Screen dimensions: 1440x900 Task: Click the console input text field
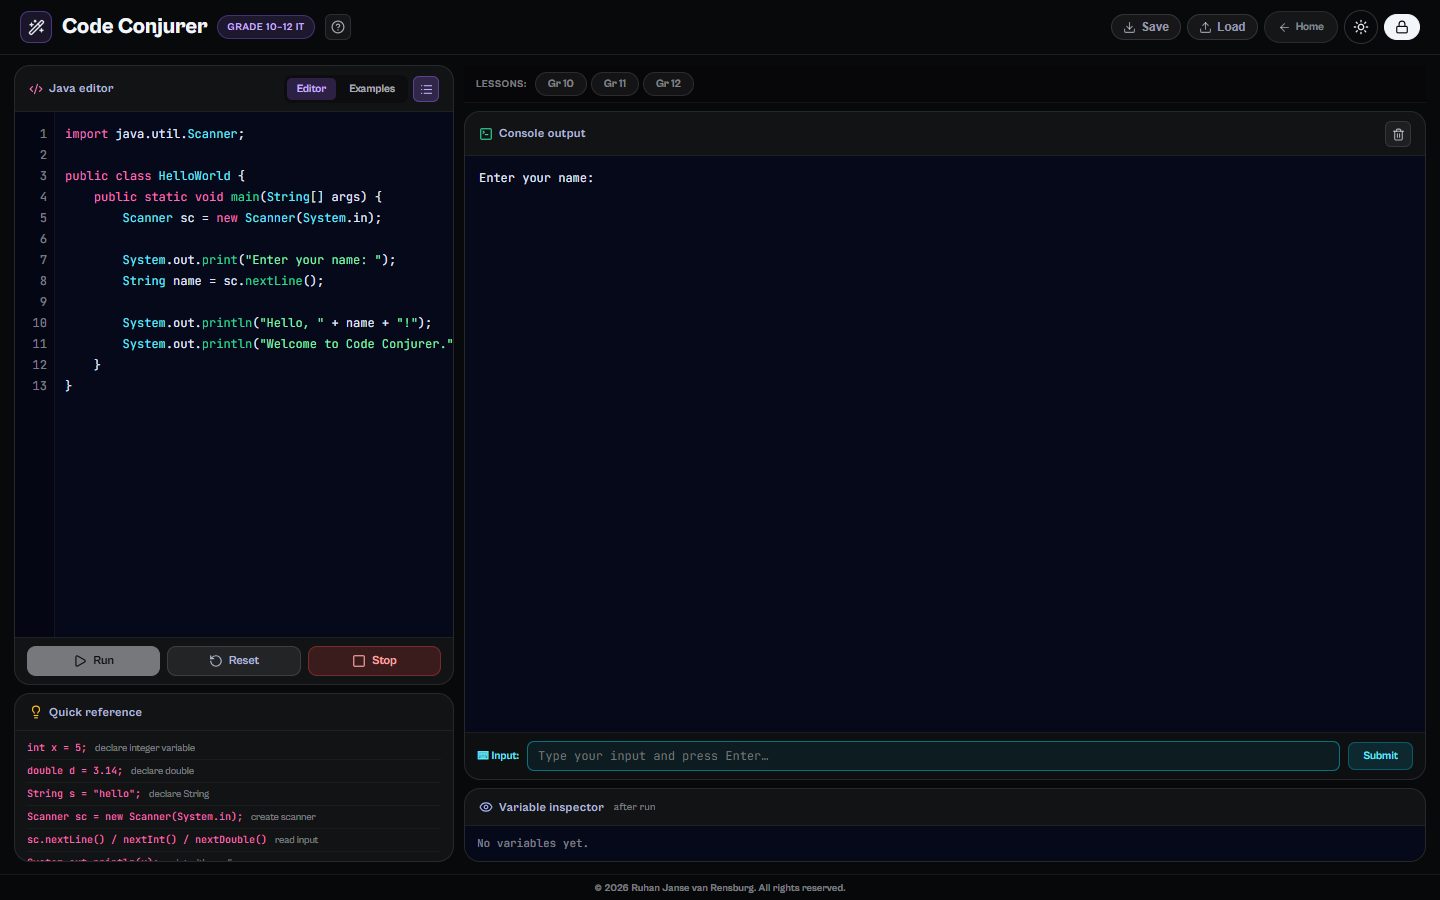click(933, 756)
